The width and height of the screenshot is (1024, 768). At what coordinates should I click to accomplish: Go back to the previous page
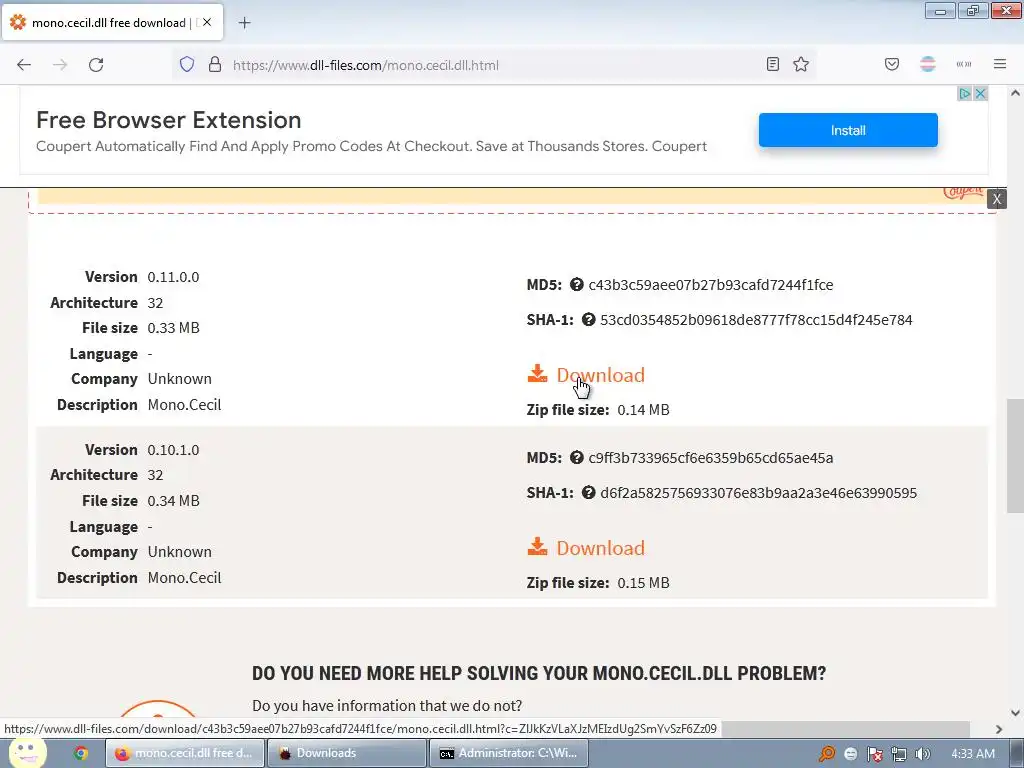pyautogui.click(x=24, y=65)
